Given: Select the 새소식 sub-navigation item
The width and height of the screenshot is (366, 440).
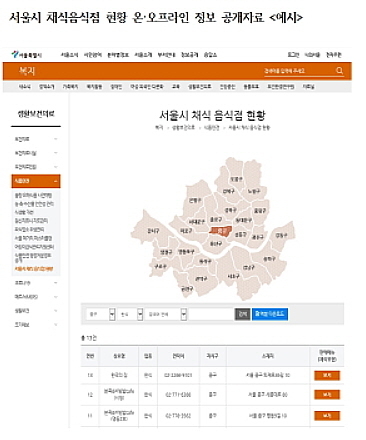Looking at the screenshot, I should (24, 87).
